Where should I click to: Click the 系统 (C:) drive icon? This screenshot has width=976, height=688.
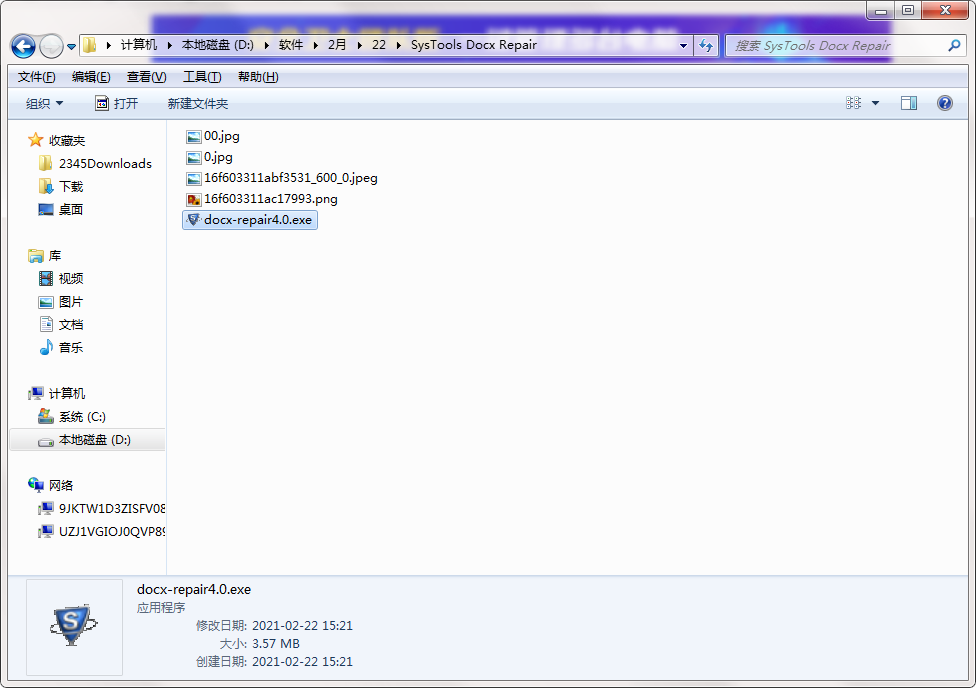(45, 416)
